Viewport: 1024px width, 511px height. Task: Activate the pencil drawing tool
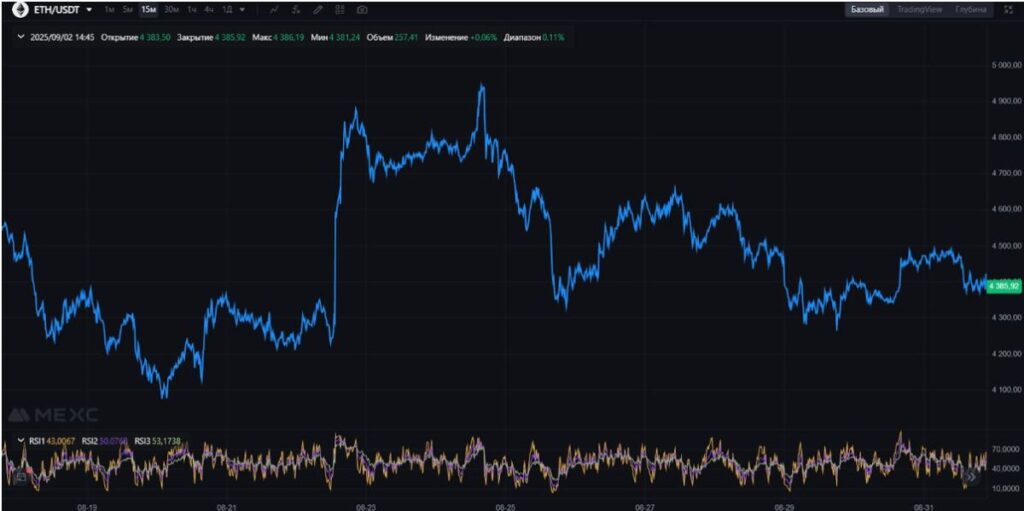(x=318, y=10)
